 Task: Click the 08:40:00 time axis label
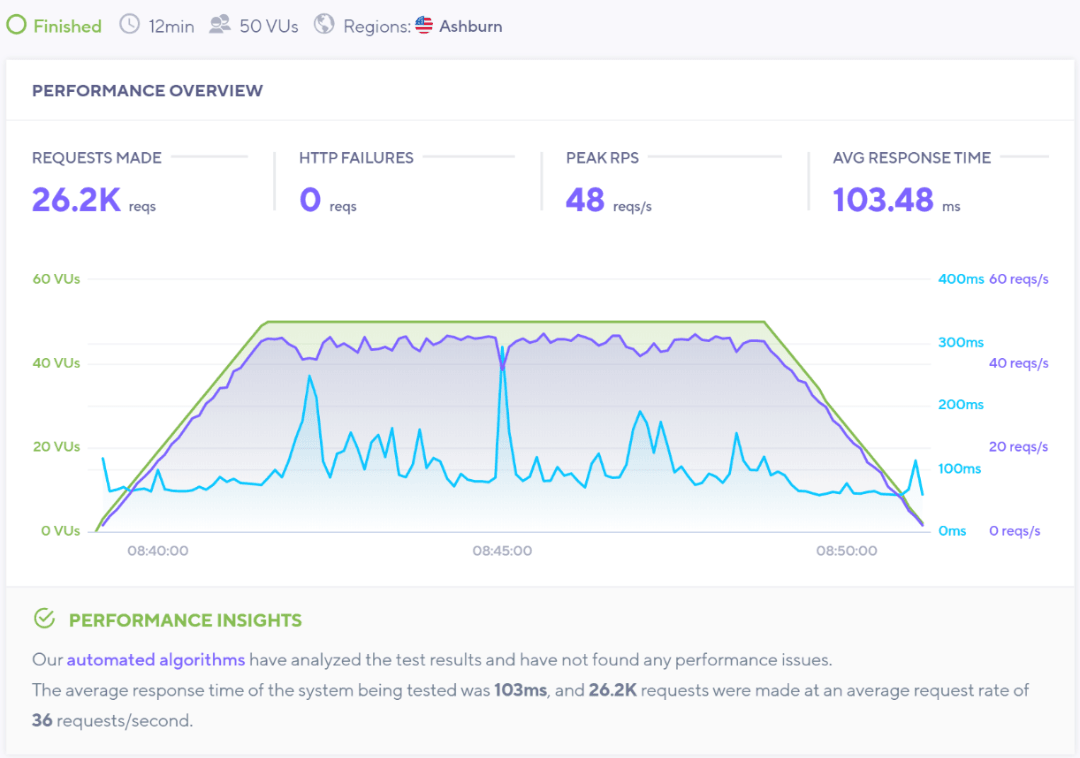(x=157, y=551)
